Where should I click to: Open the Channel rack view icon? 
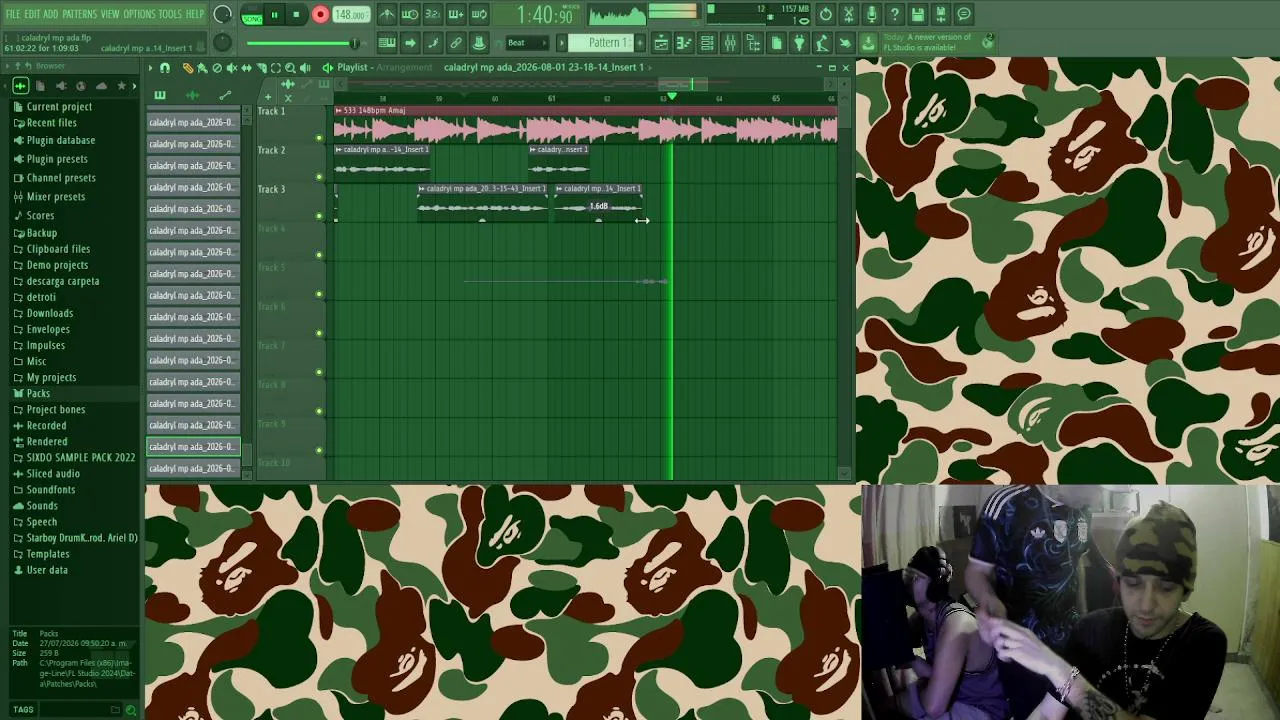pyautogui.click(x=707, y=43)
